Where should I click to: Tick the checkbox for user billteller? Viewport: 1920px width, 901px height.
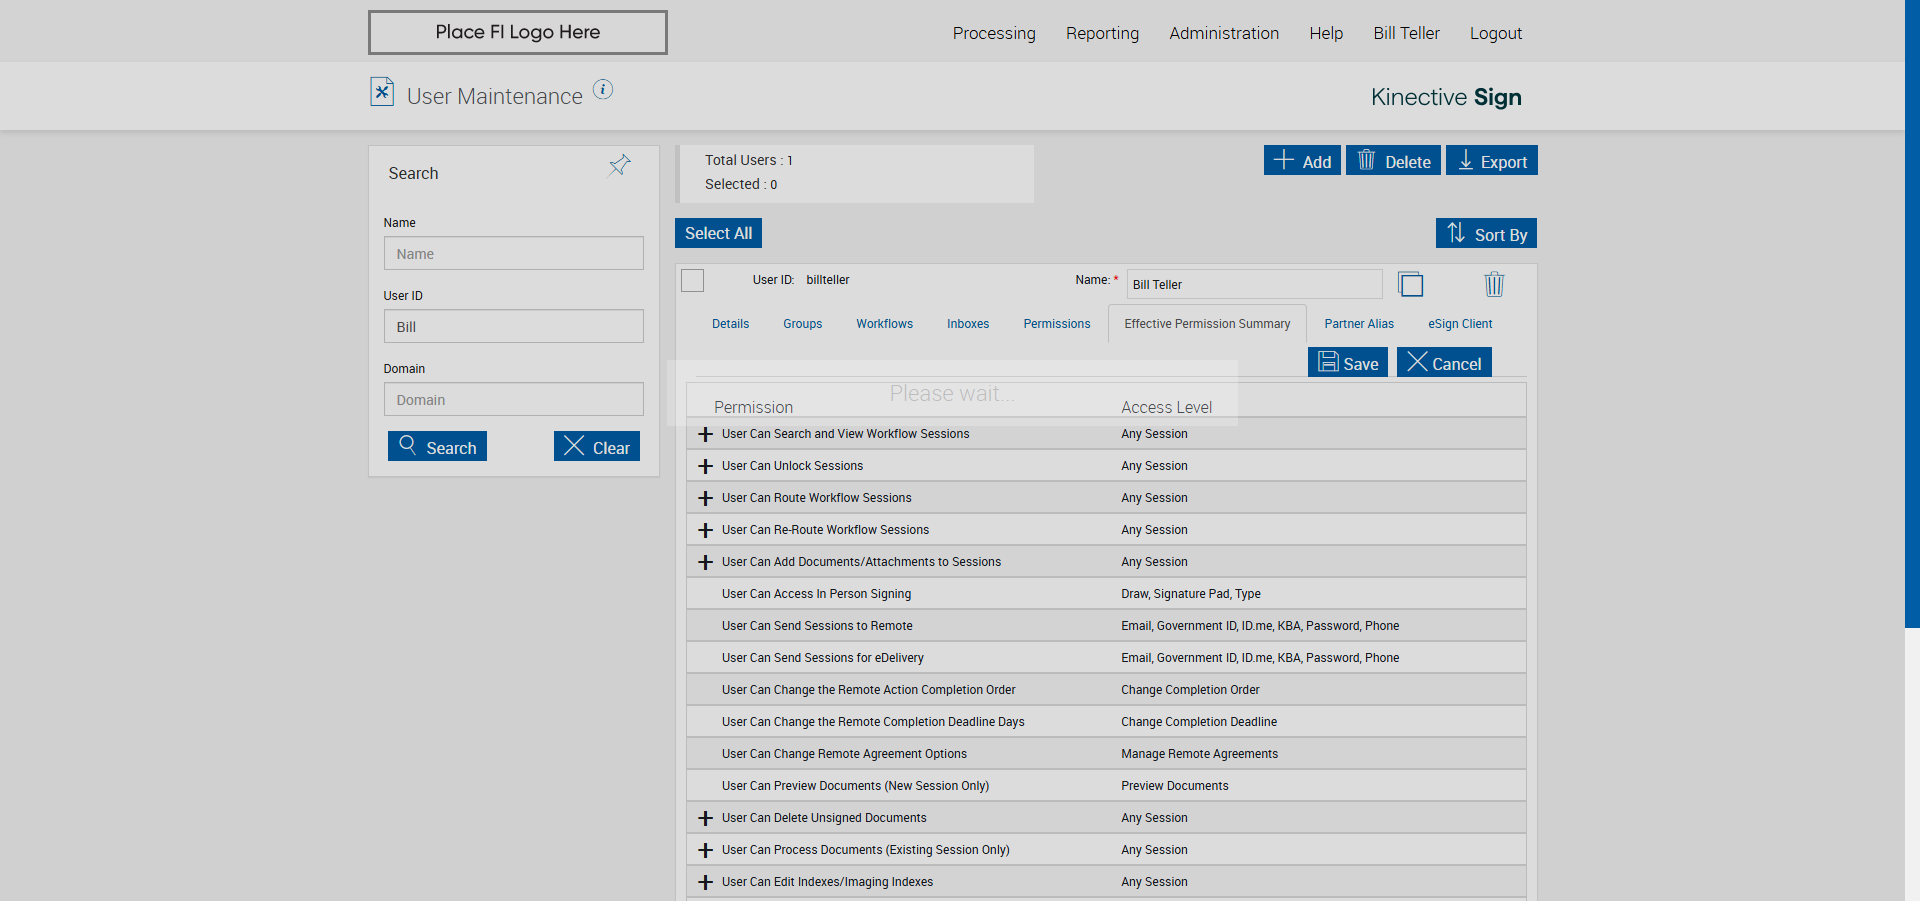(x=693, y=281)
